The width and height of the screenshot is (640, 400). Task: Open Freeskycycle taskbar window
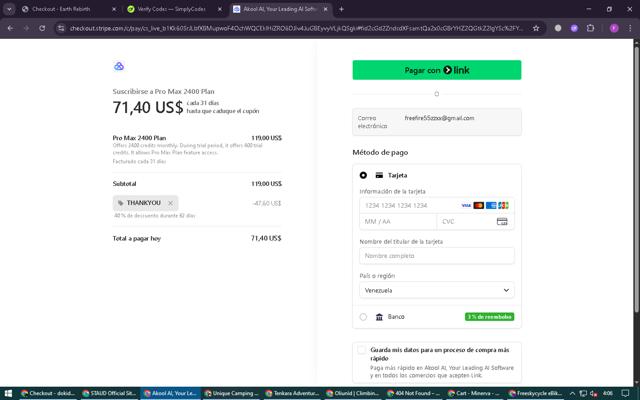click(x=536, y=393)
